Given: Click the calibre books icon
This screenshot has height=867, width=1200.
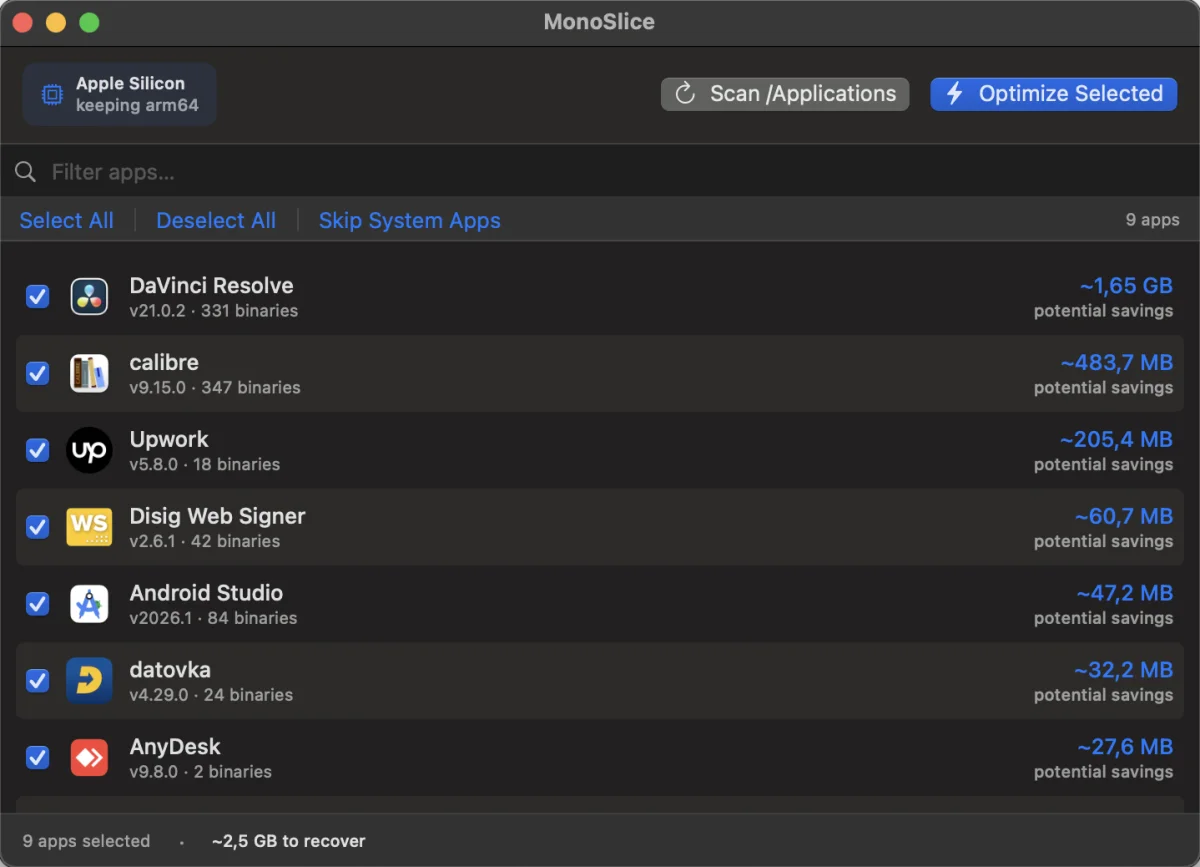Looking at the screenshot, I should tap(89, 373).
